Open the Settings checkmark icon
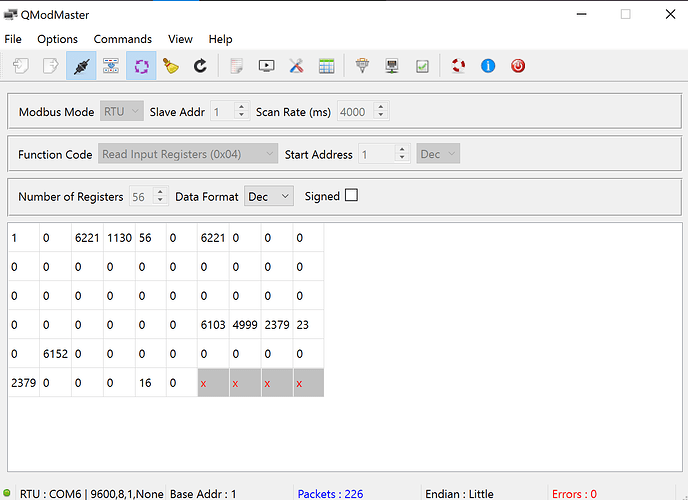This screenshot has width=688, height=500. click(422, 66)
